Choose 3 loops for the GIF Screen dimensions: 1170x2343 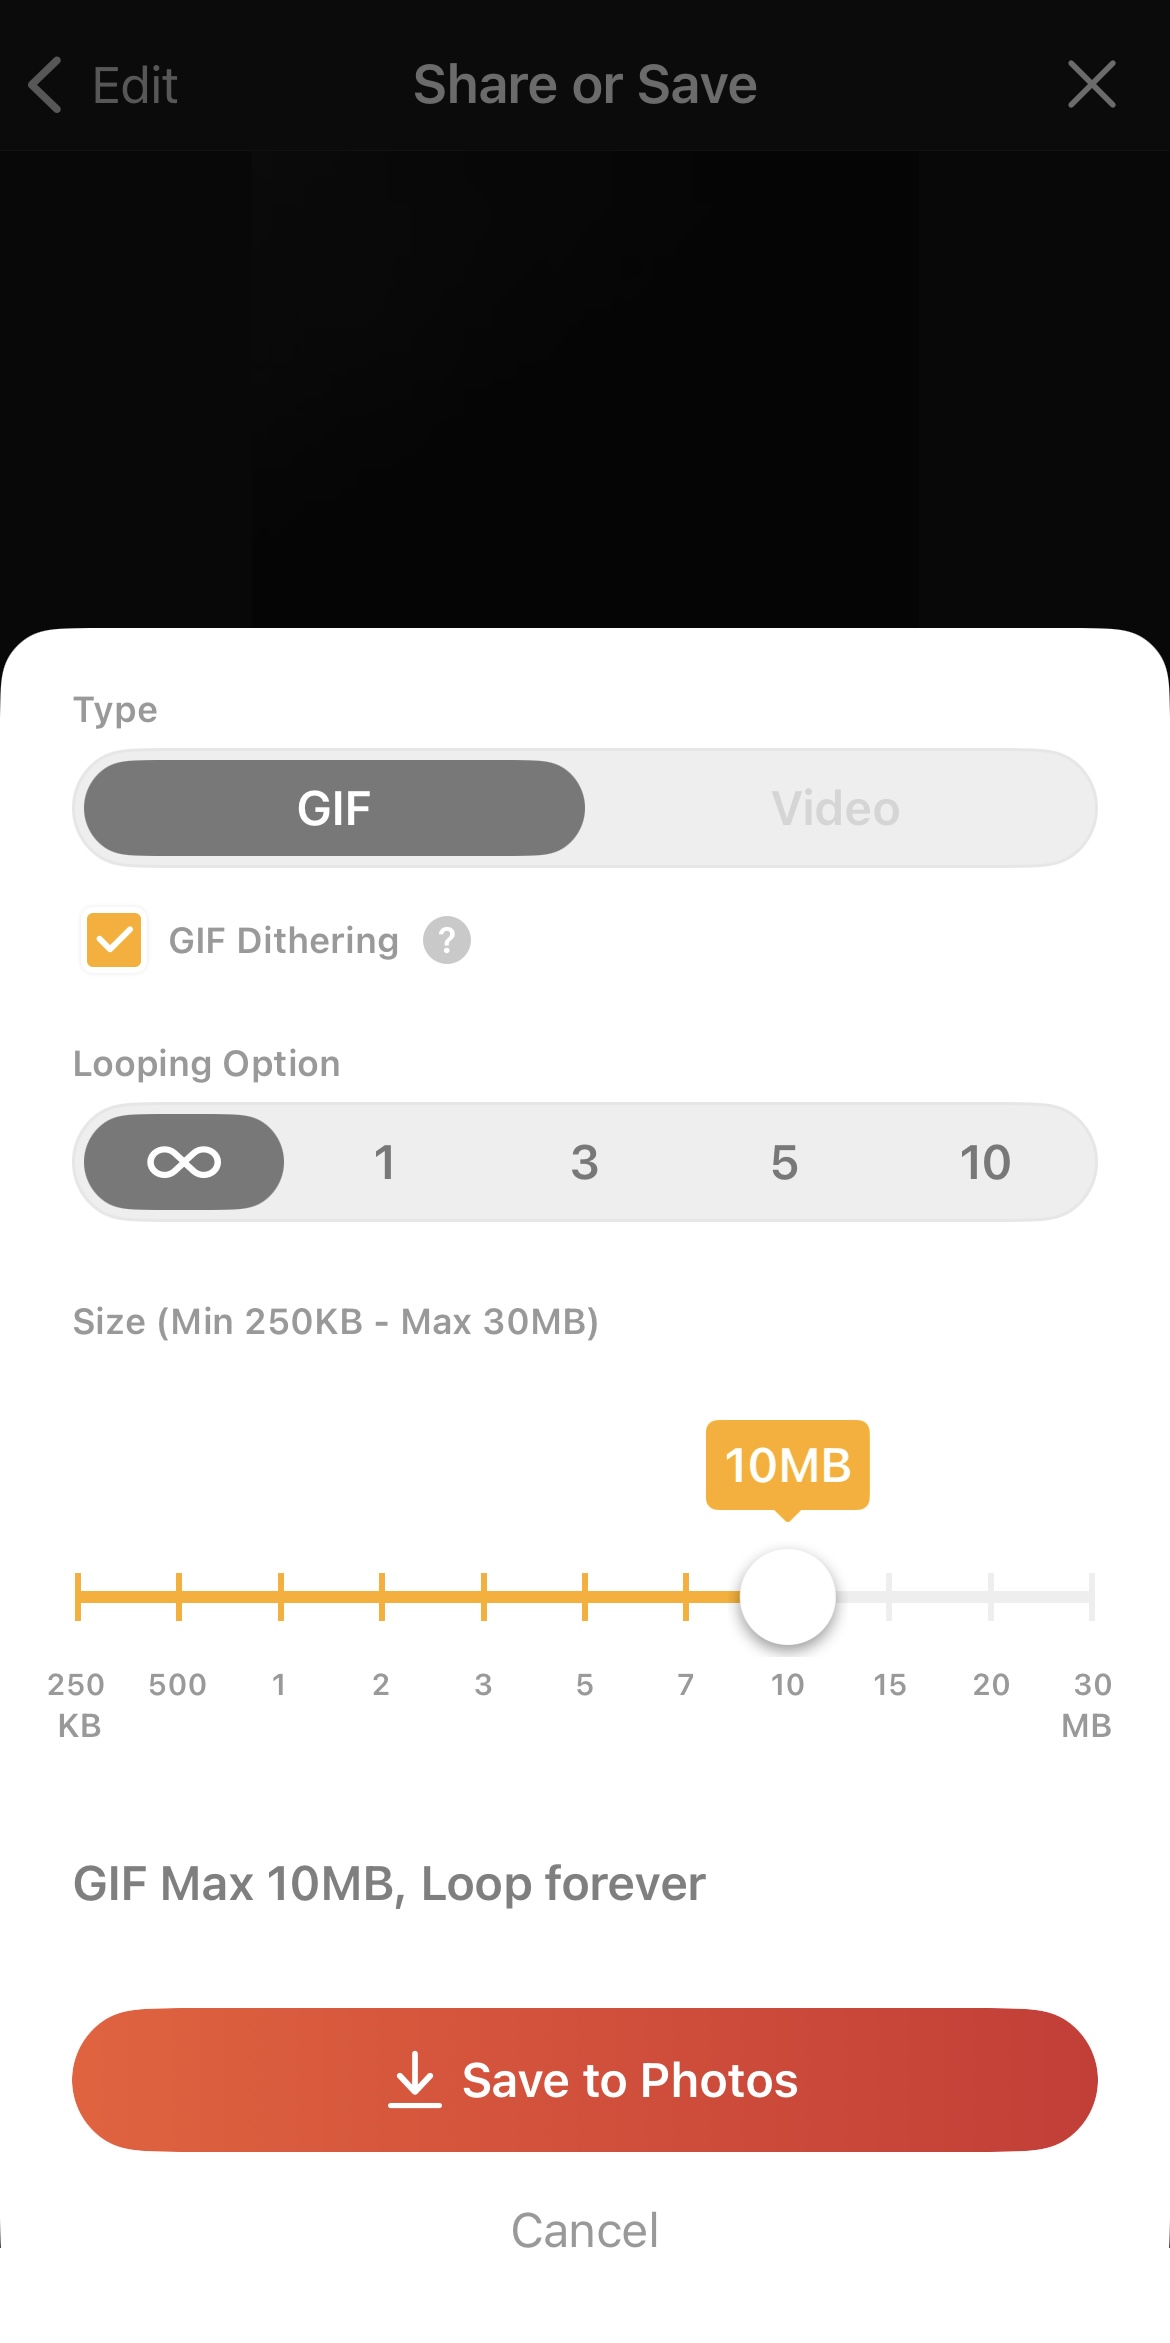pyautogui.click(x=584, y=1161)
